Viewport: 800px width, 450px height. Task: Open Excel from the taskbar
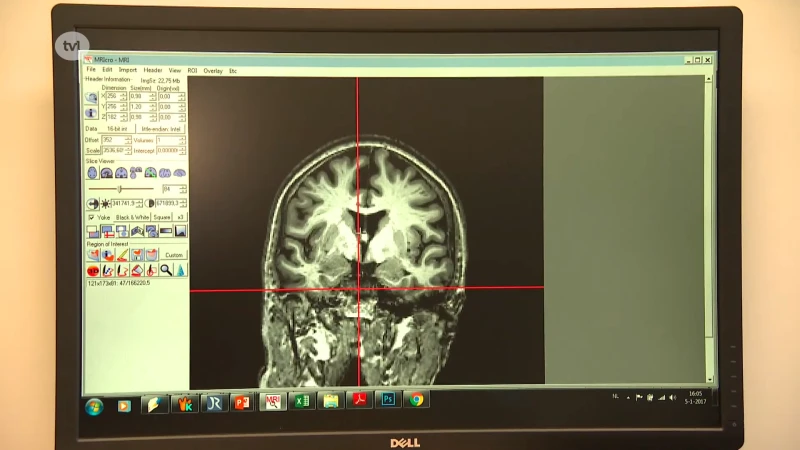point(302,402)
